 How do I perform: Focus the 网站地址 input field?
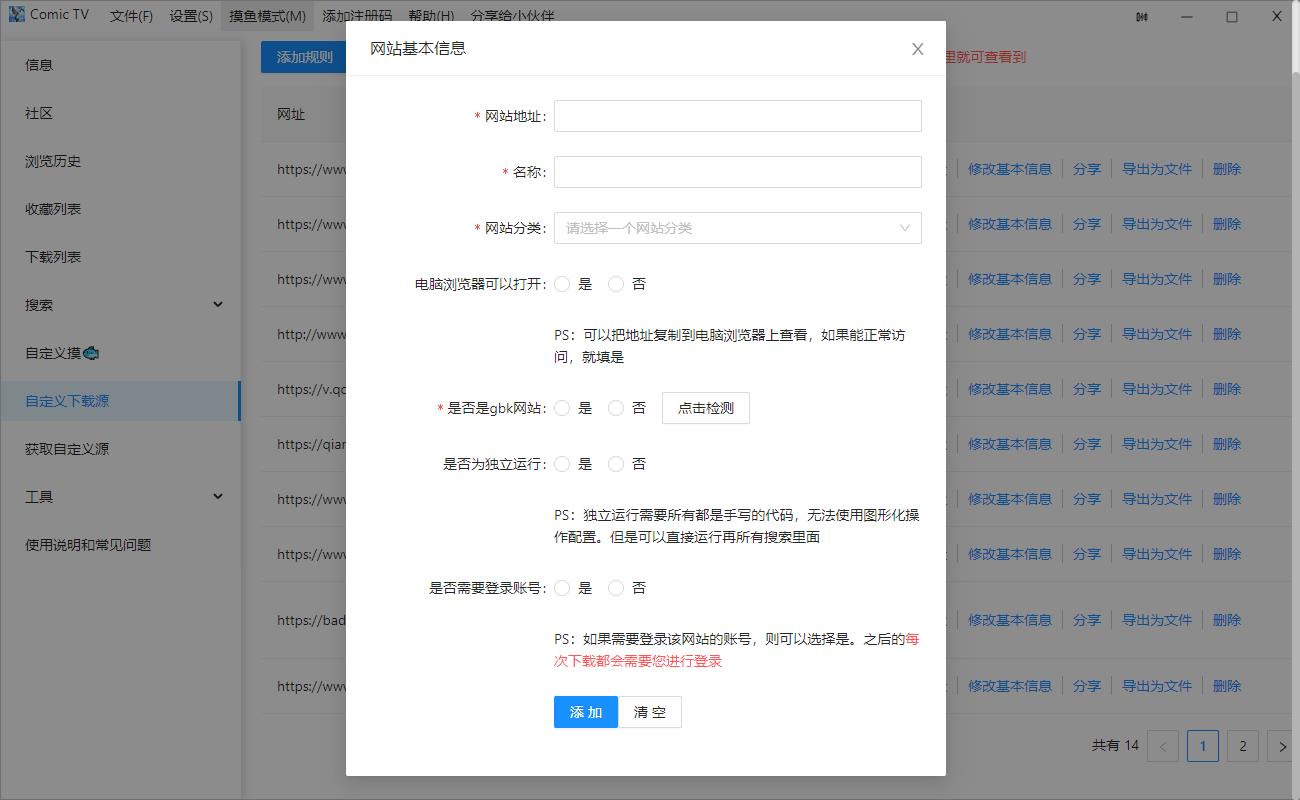pos(737,116)
